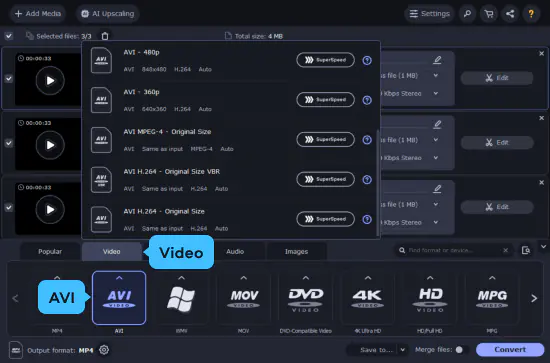This screenshot has height=363, width=550.
Task: Select the WMV Windows format icon
Action: tap(181, 298)
